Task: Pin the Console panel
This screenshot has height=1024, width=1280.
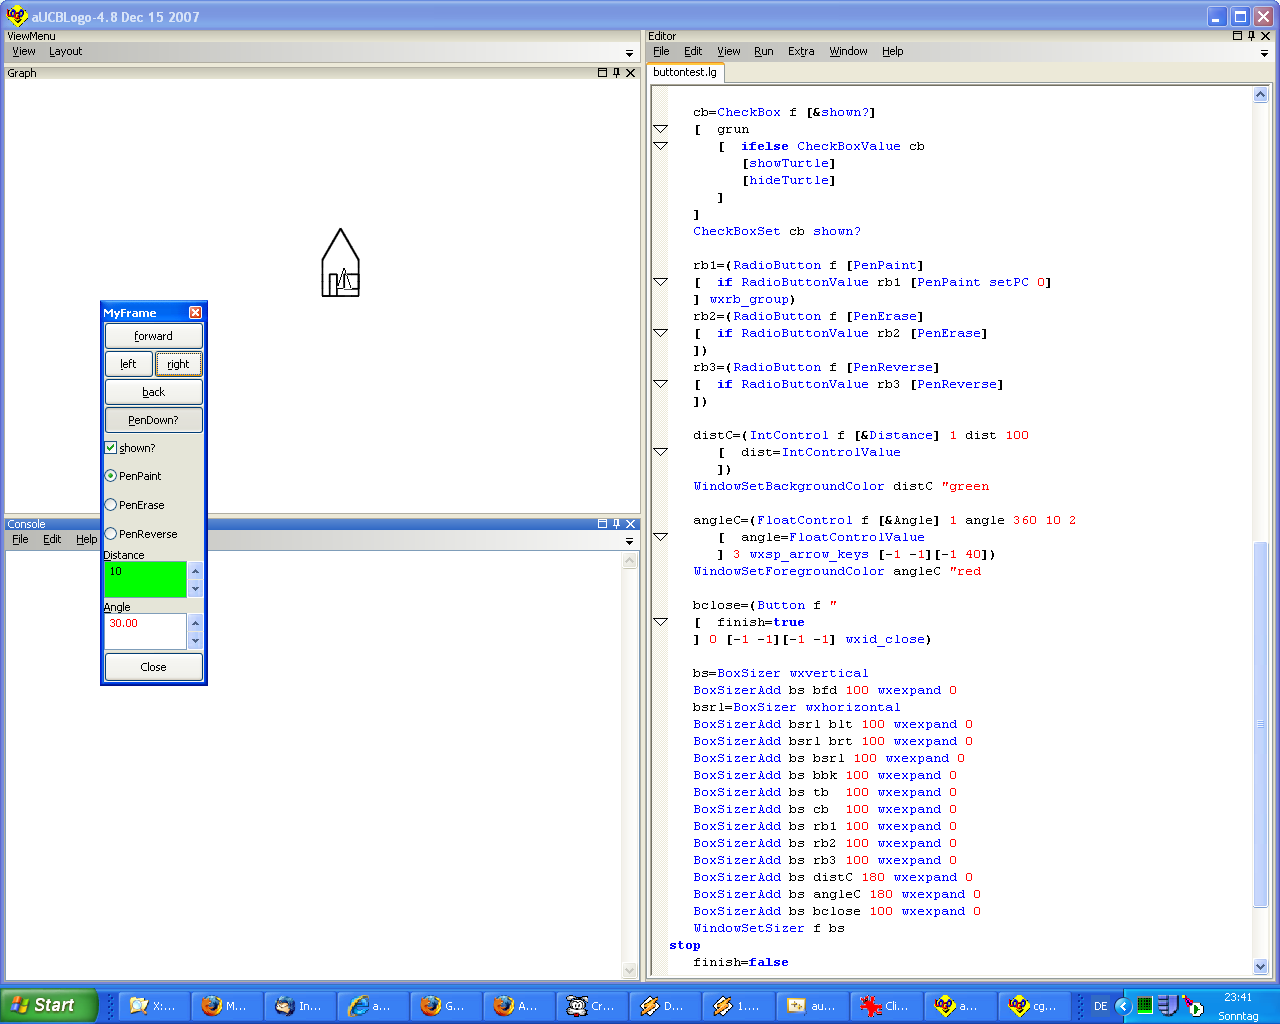Action: point(616,524)
